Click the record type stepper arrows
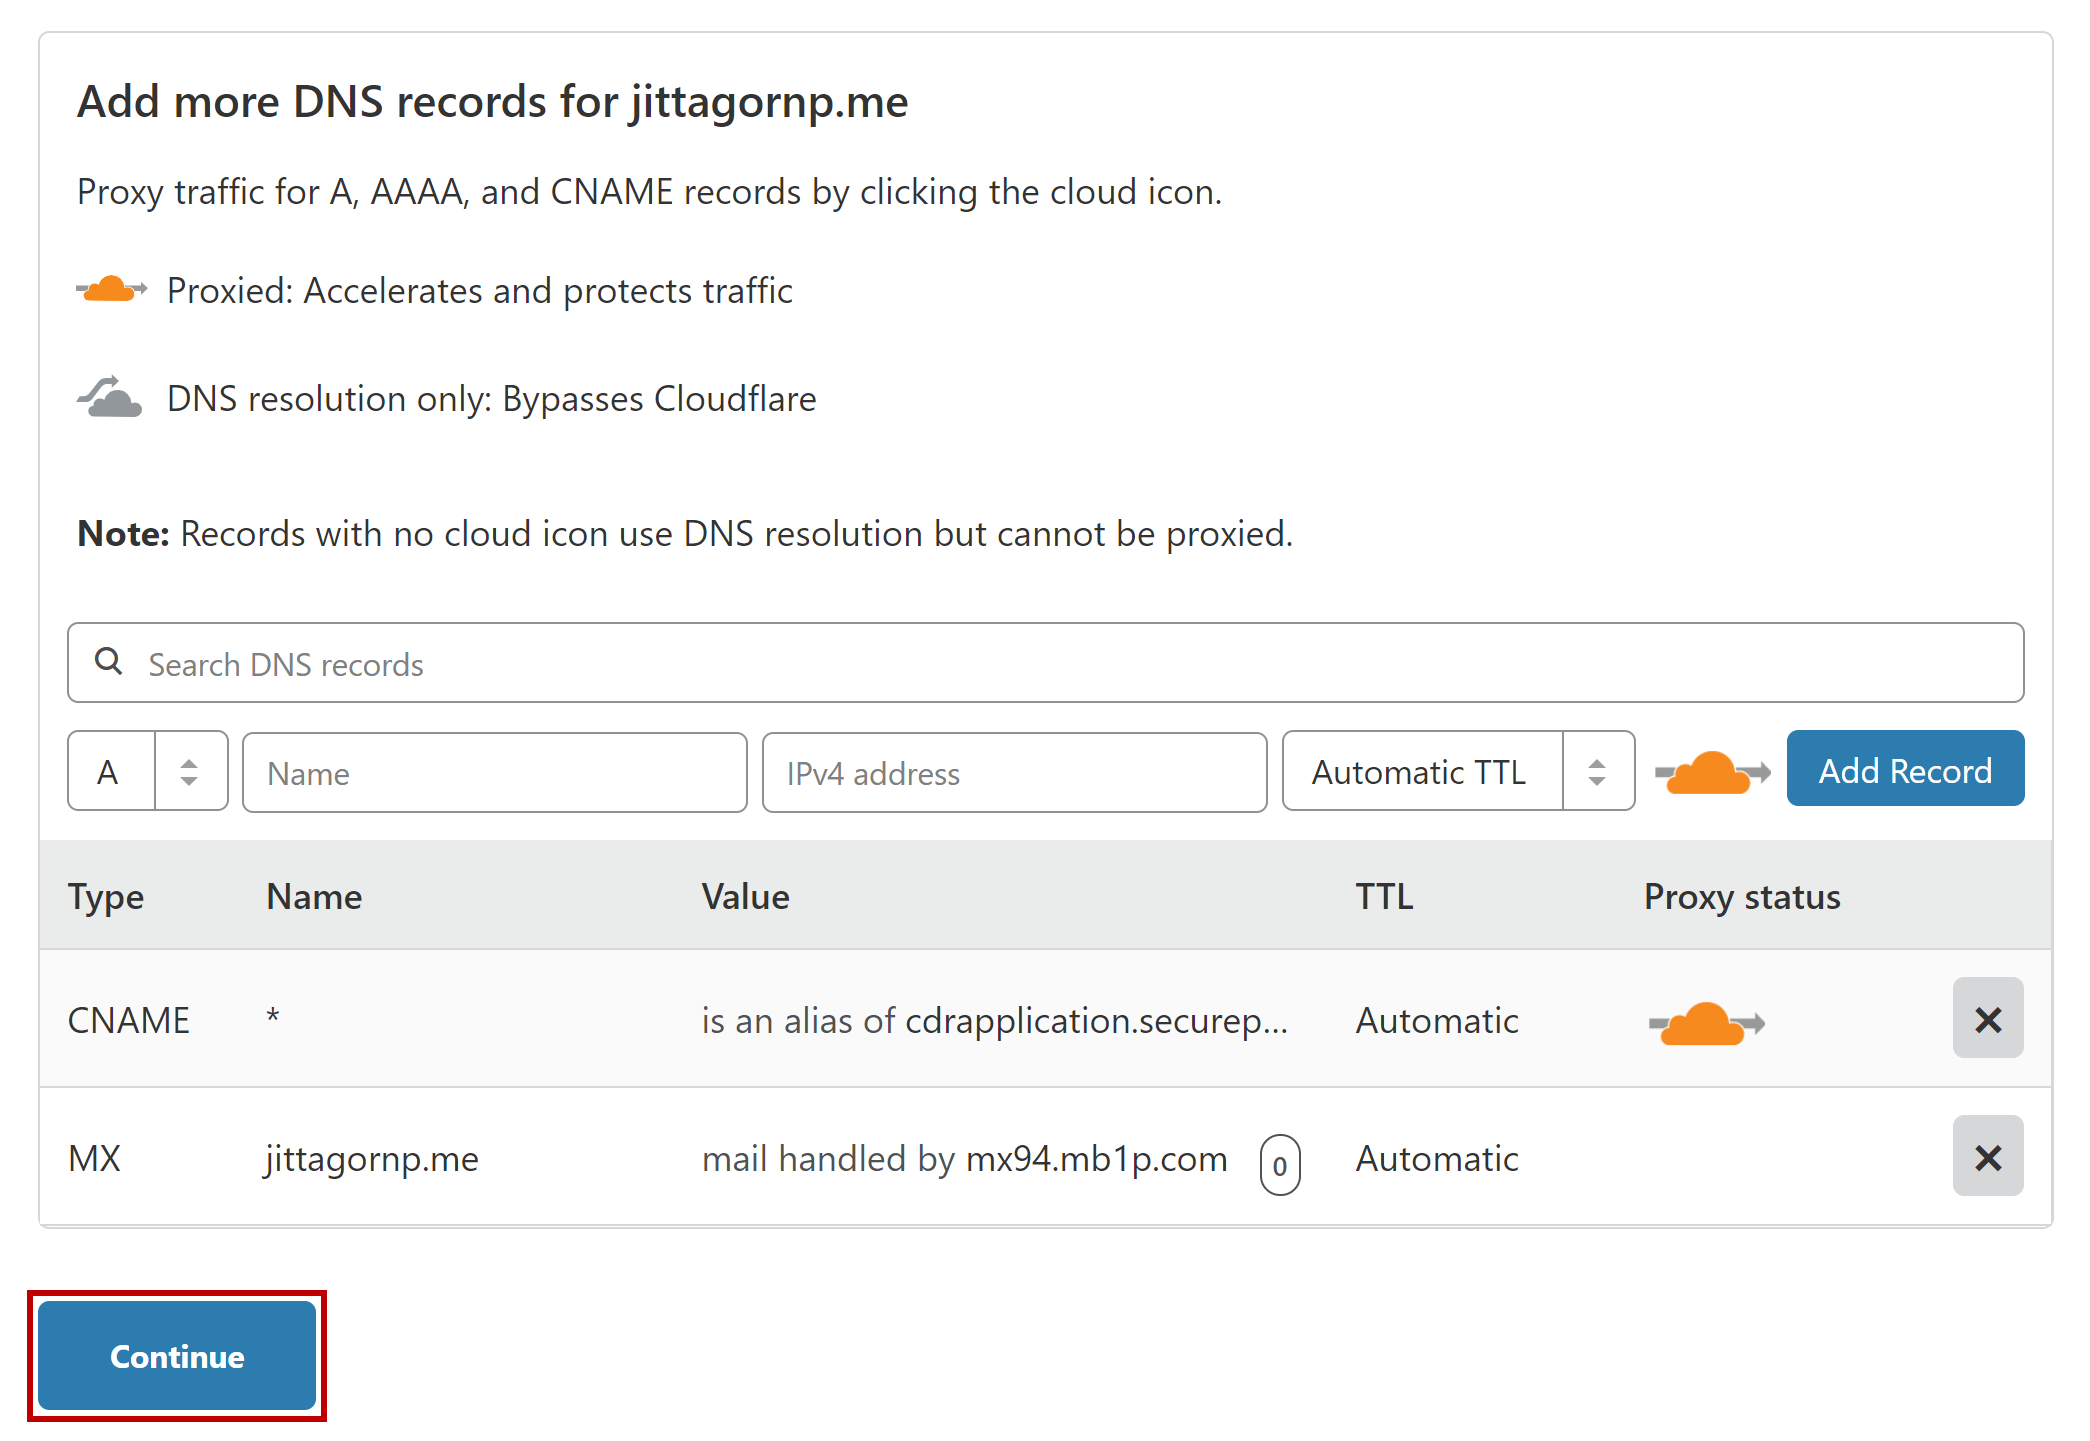 [x=190, y=772]
